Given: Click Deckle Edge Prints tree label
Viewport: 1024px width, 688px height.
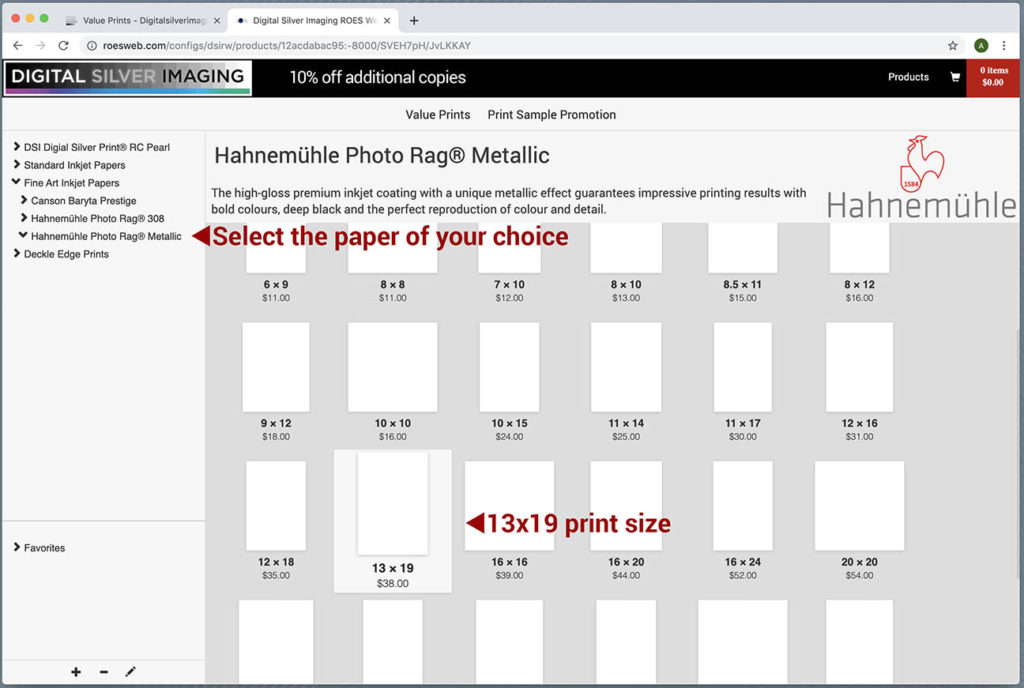Looking at the screenshot, I should click(x=66, y=254).
